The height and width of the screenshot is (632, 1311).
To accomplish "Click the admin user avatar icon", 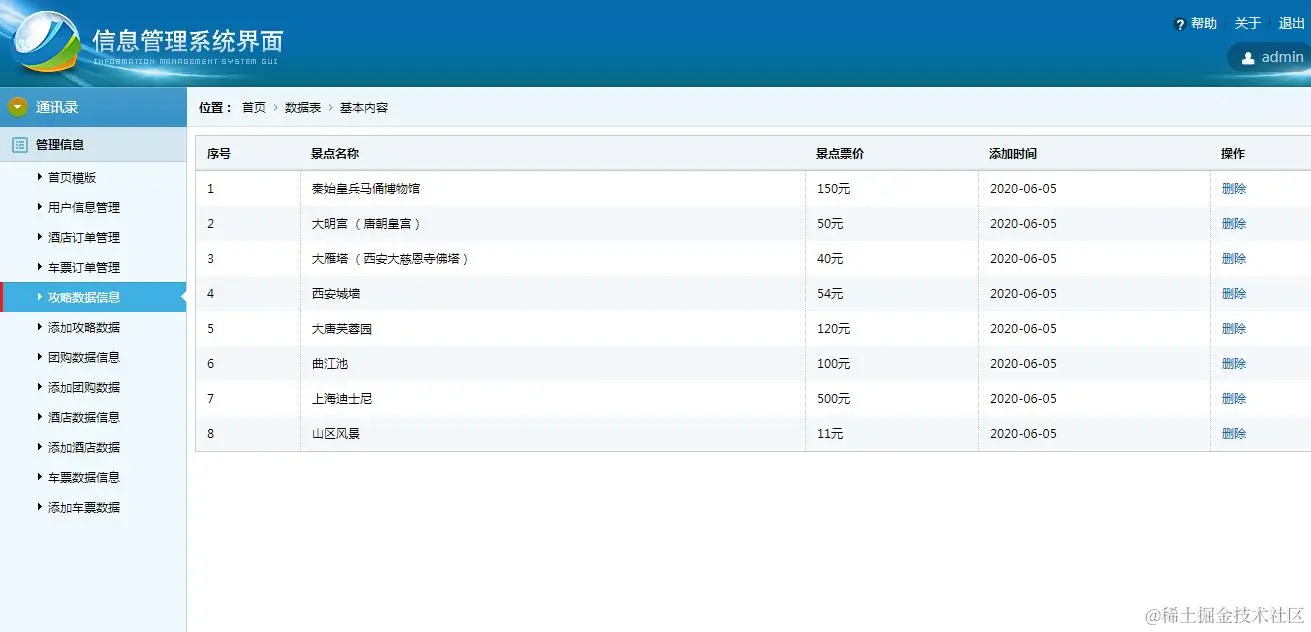I will 1248,58.
